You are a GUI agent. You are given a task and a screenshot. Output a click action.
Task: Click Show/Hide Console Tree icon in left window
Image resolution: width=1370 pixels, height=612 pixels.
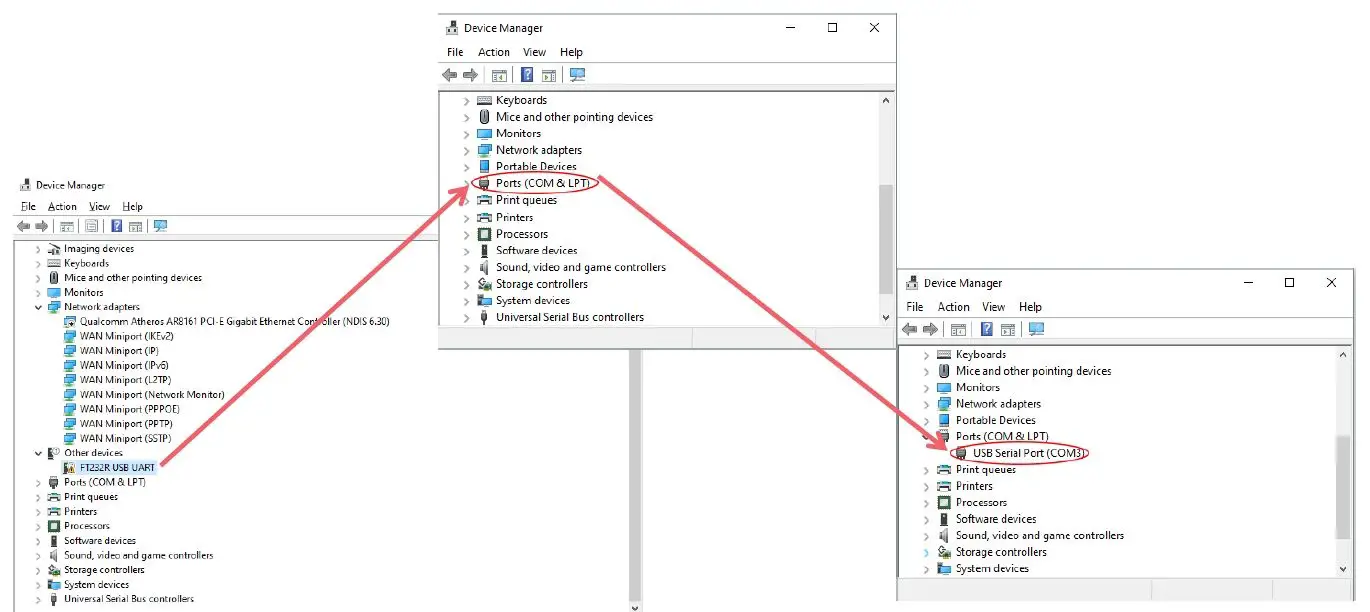pos(67,226)
